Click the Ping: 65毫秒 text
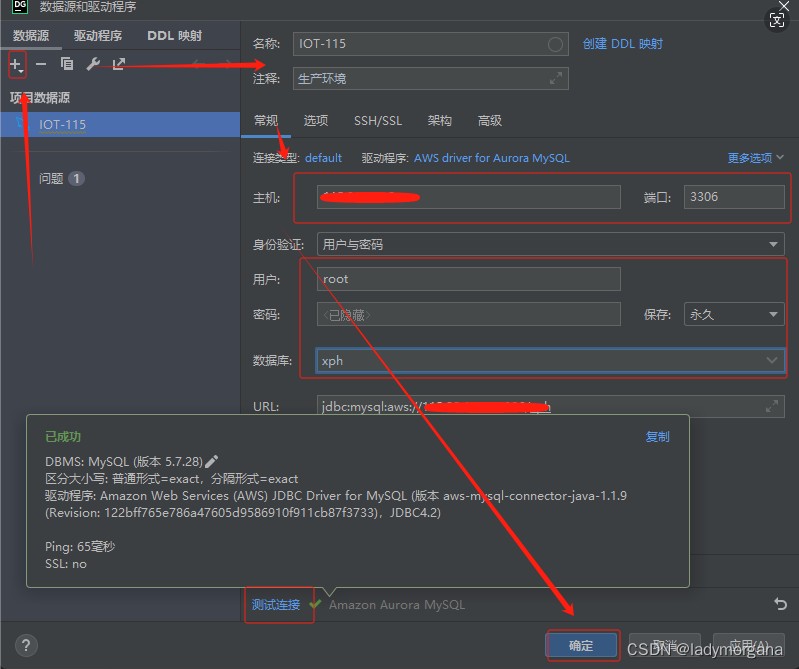This screenshot has width=799, height=669. coord(80,547)
